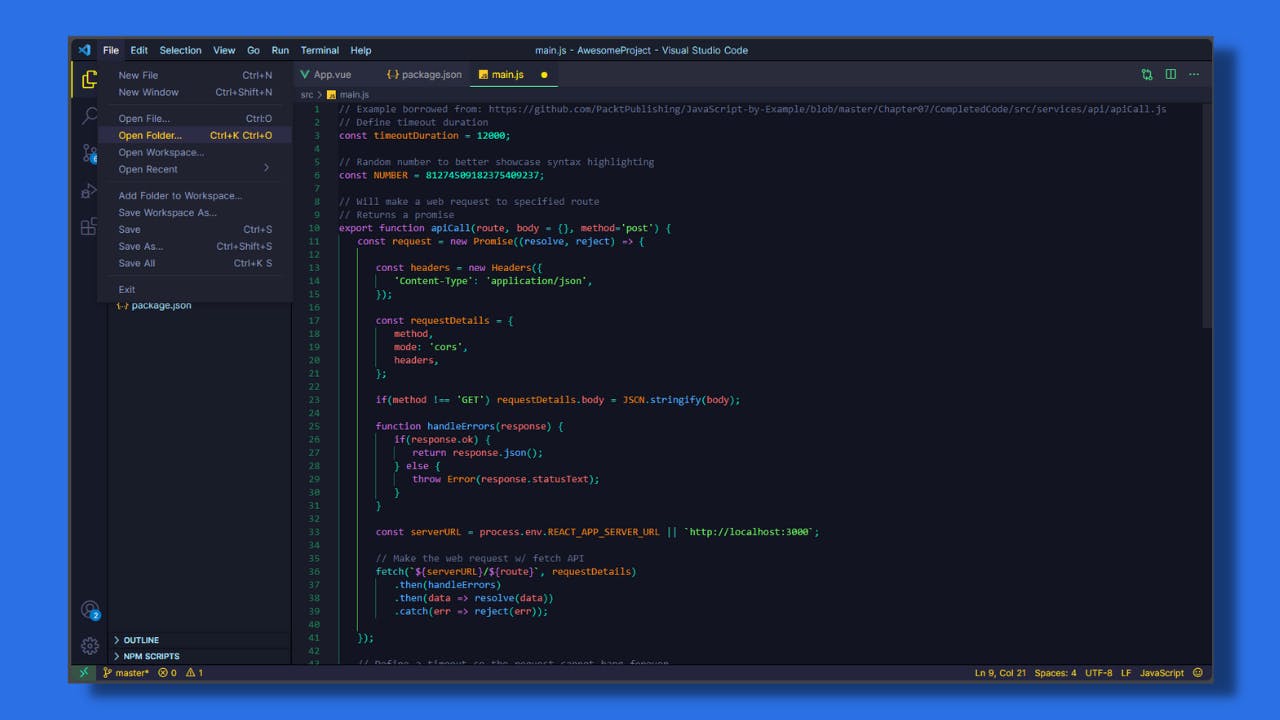Click the GitHub URL in line 1 comment
Image resolution: width=1280 pixels, height=720 pixels.
(x=827, y=109)
